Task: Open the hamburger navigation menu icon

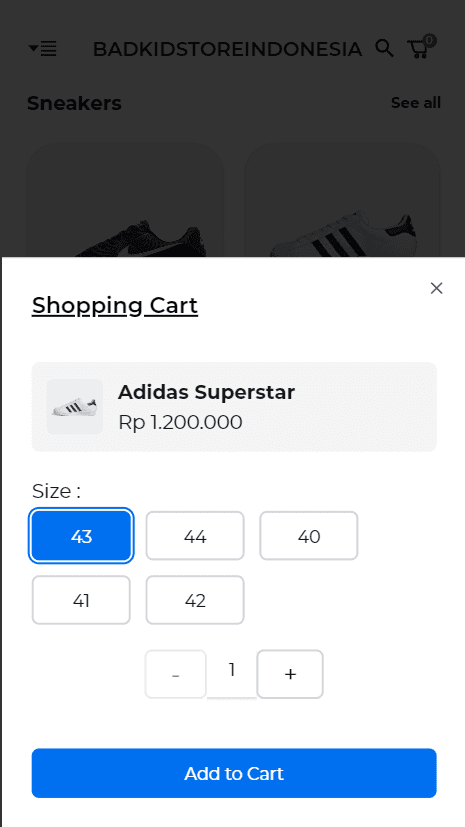Action: coord(43,49)
